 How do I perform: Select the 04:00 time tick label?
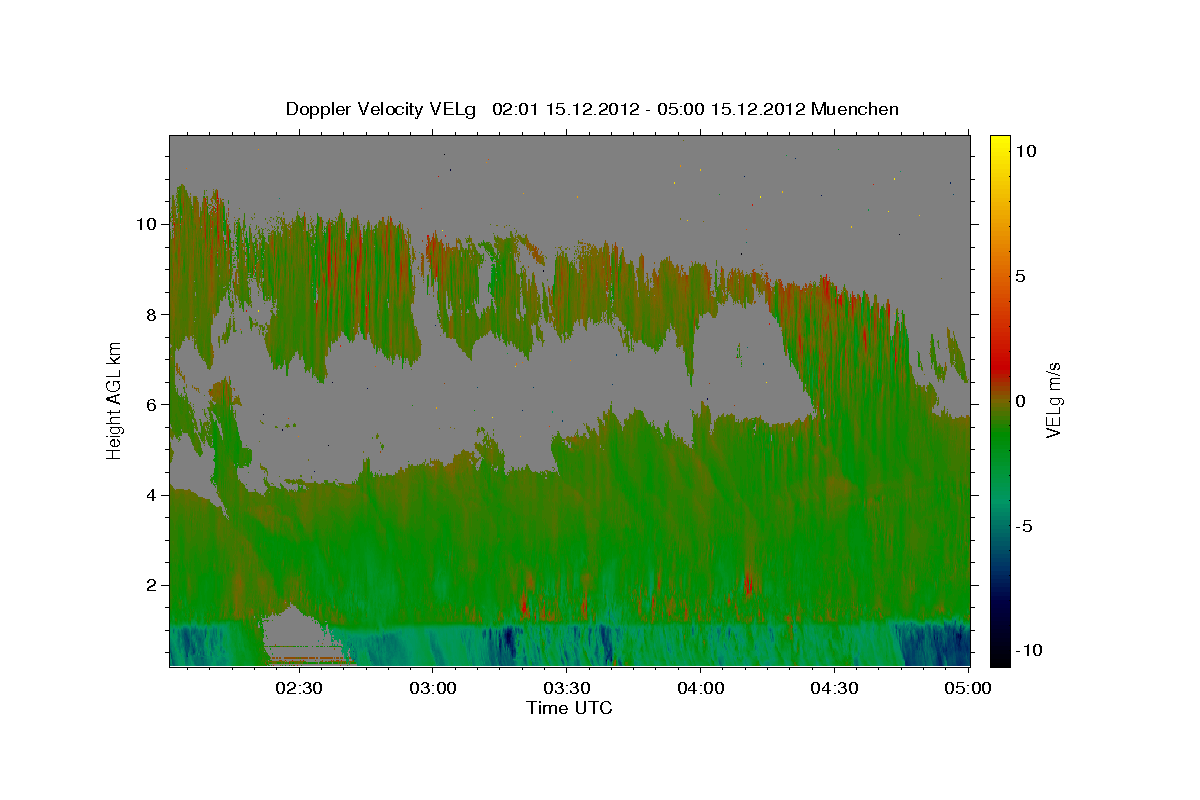click(700, 688)
